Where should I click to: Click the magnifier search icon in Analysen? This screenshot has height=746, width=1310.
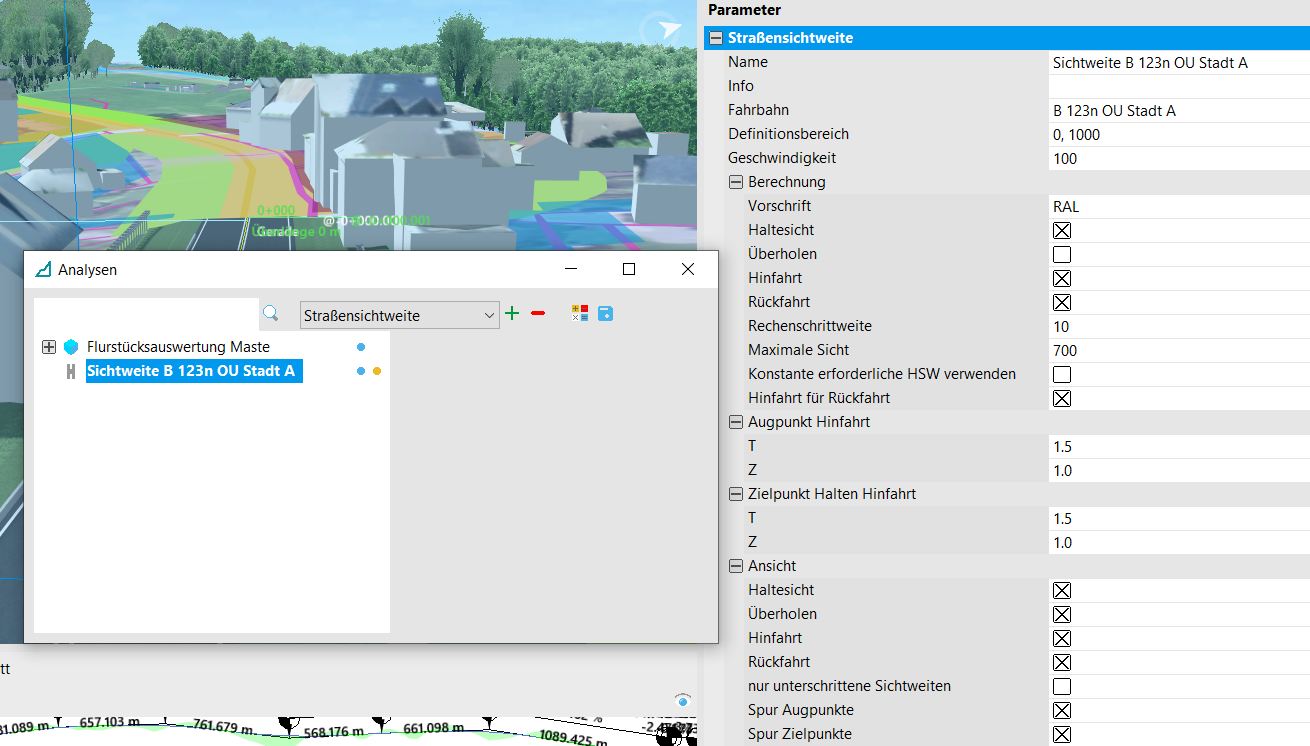(x=271, y=314)
